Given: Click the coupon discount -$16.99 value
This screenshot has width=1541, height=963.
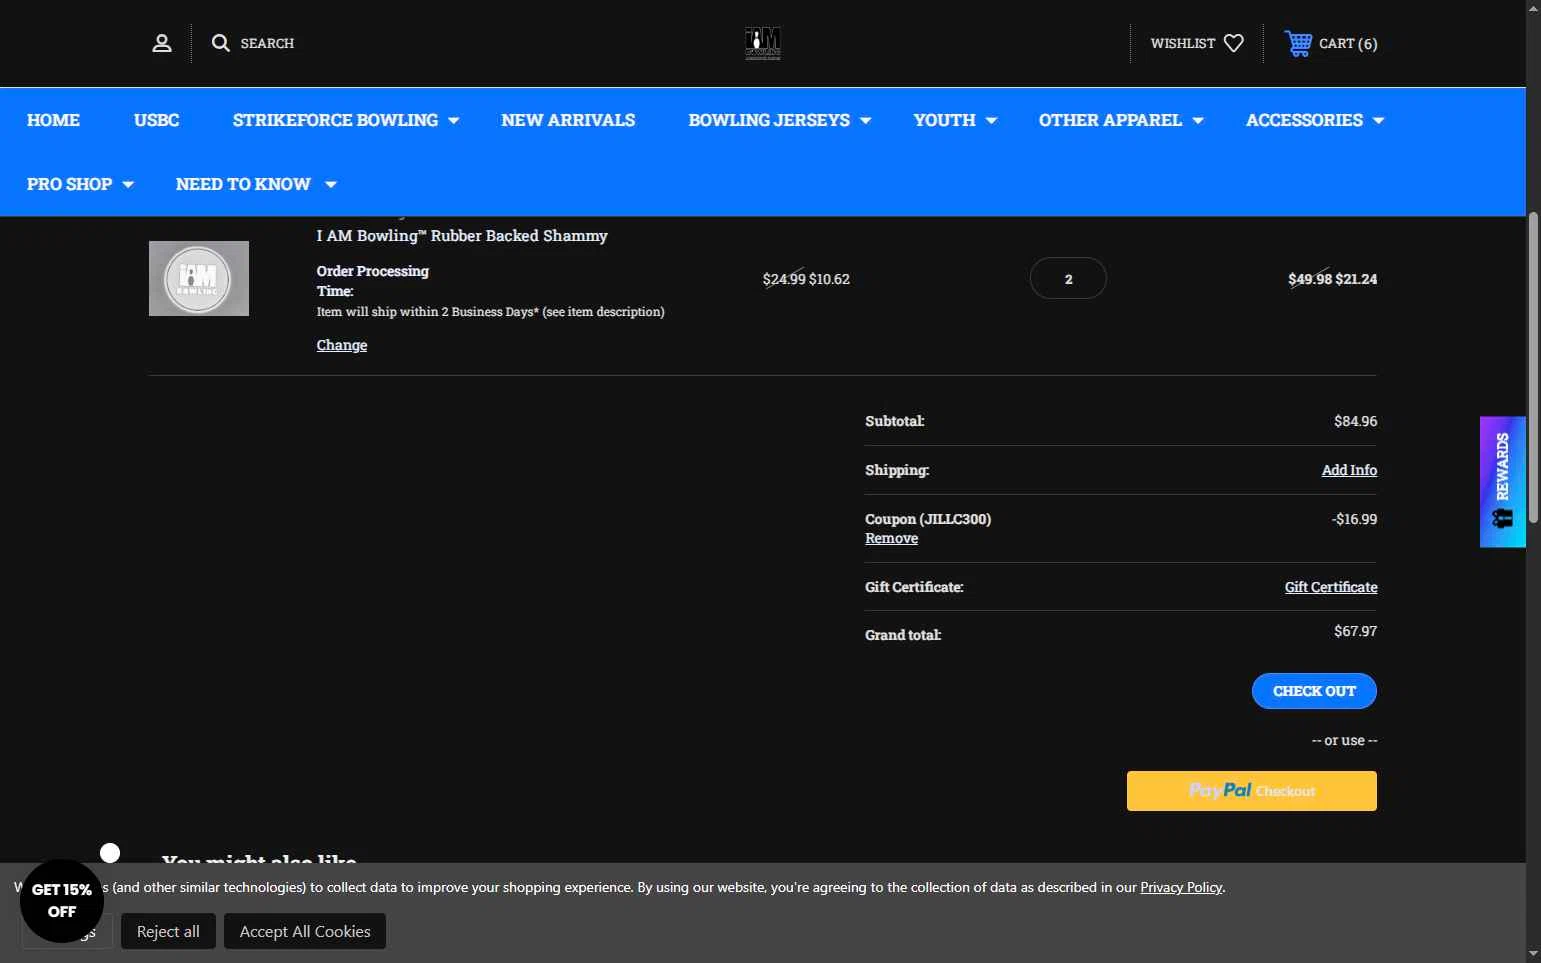Looking at the screenshot, I should [1354, 519].
